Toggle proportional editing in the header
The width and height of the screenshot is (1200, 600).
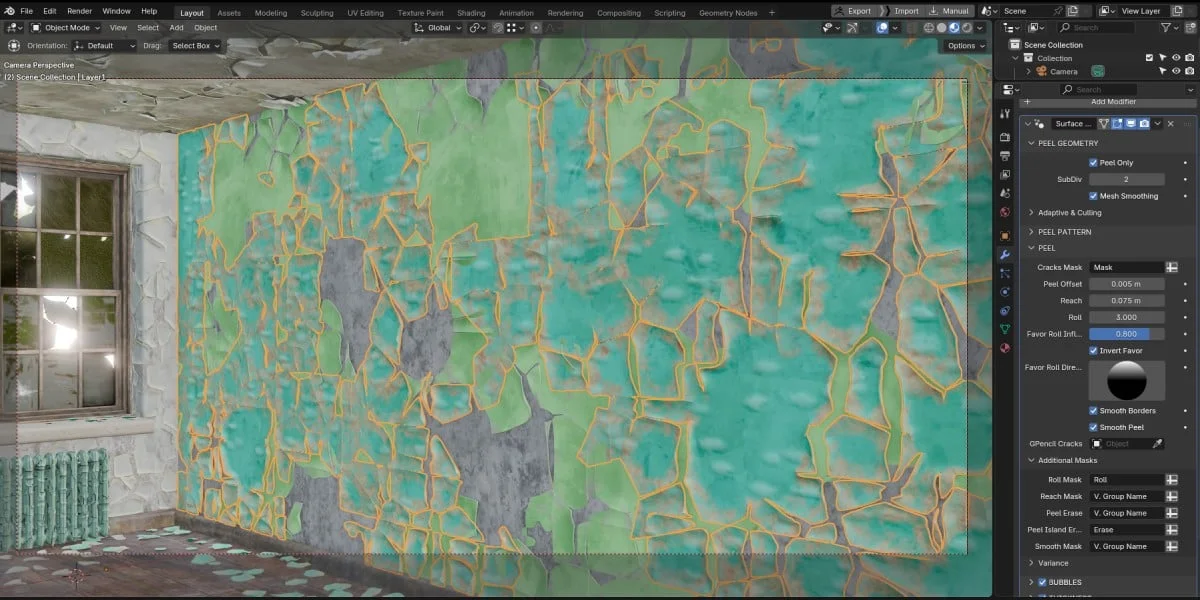[536, 27]
